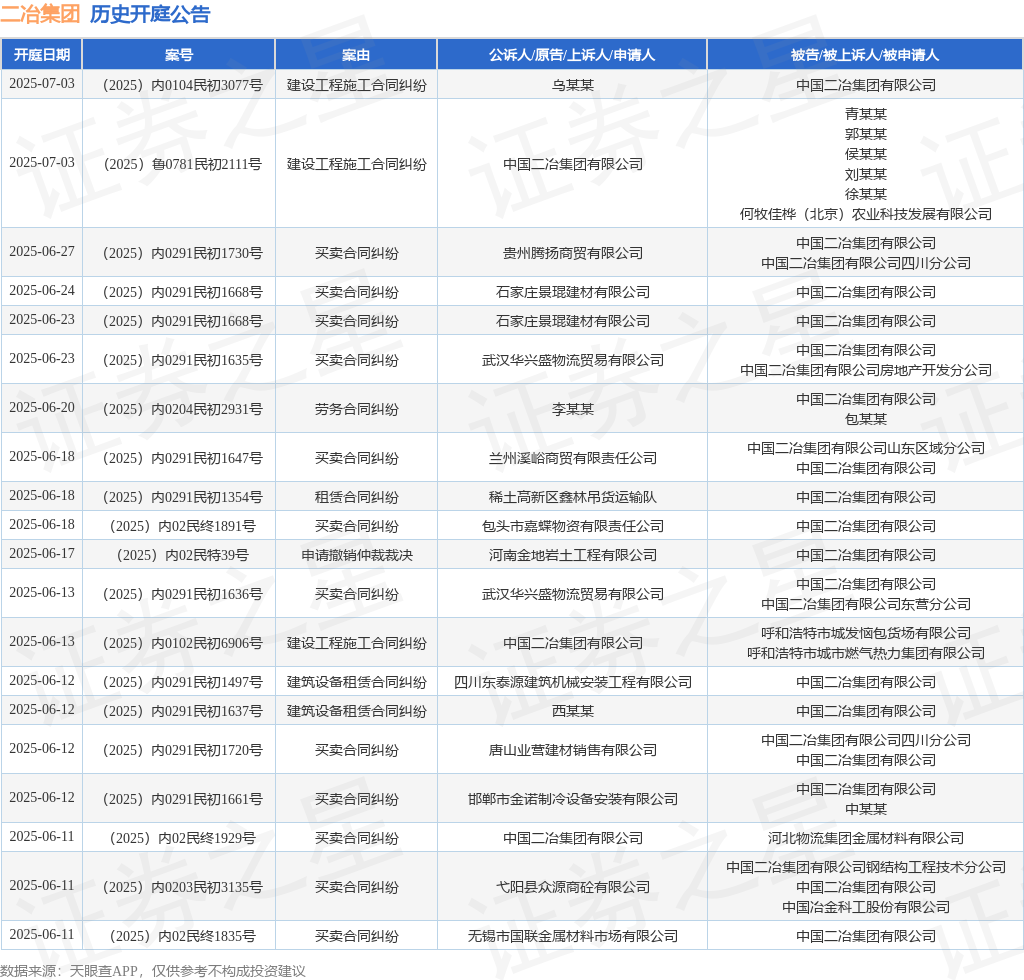Image resolution: width=1024 pixels, height=980 pixels.
Task: Click defendant 何牧佳桦(北京)农业科技发展有限公司
Action: pos(866,214)
